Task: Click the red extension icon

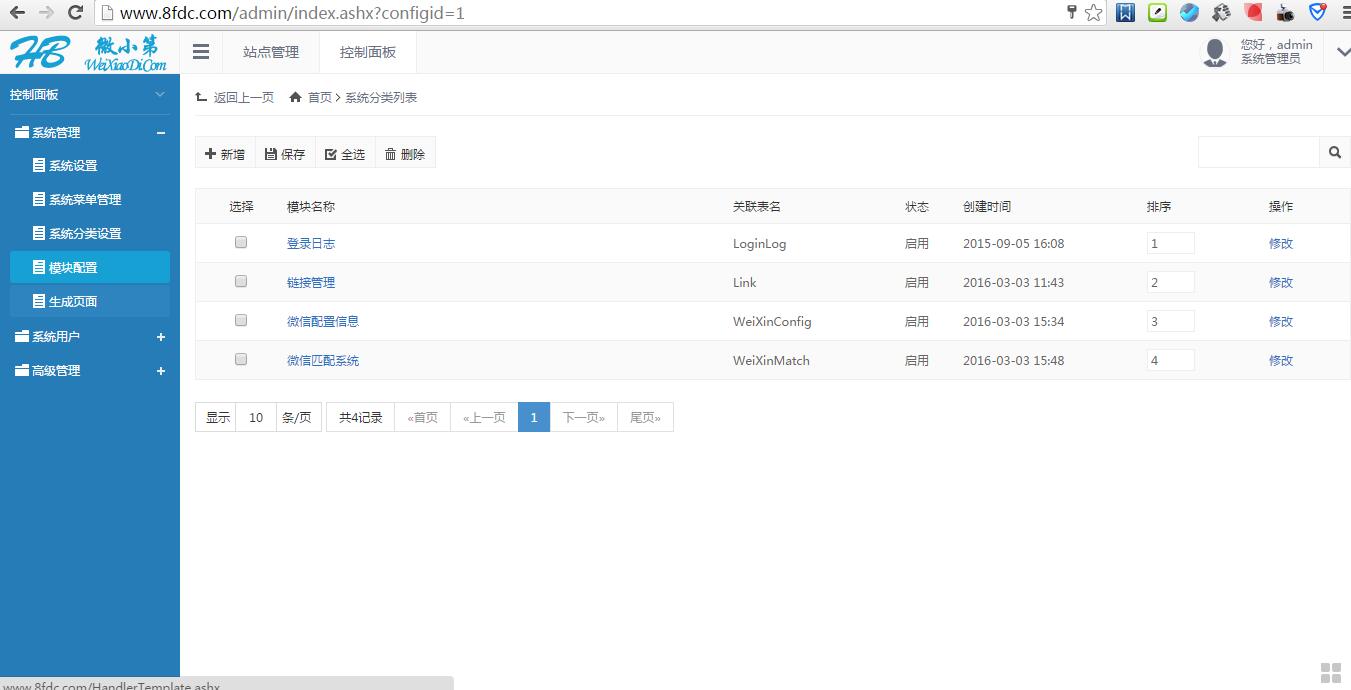Action: [x=1253, y=13]
